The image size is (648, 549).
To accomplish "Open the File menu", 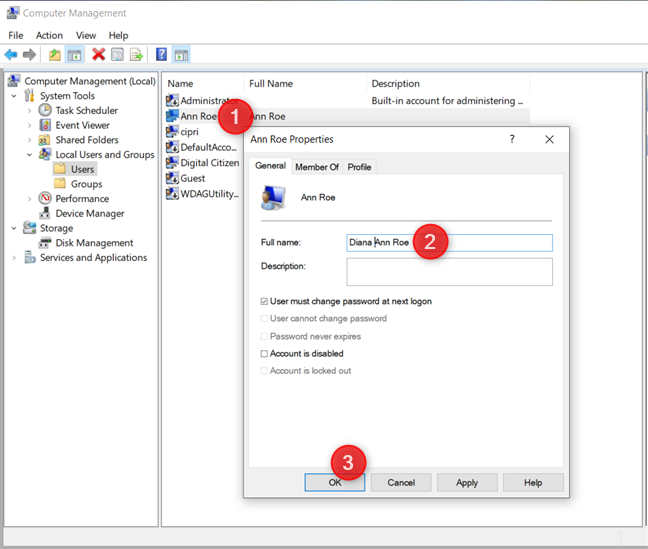I will tap(16, 36).
